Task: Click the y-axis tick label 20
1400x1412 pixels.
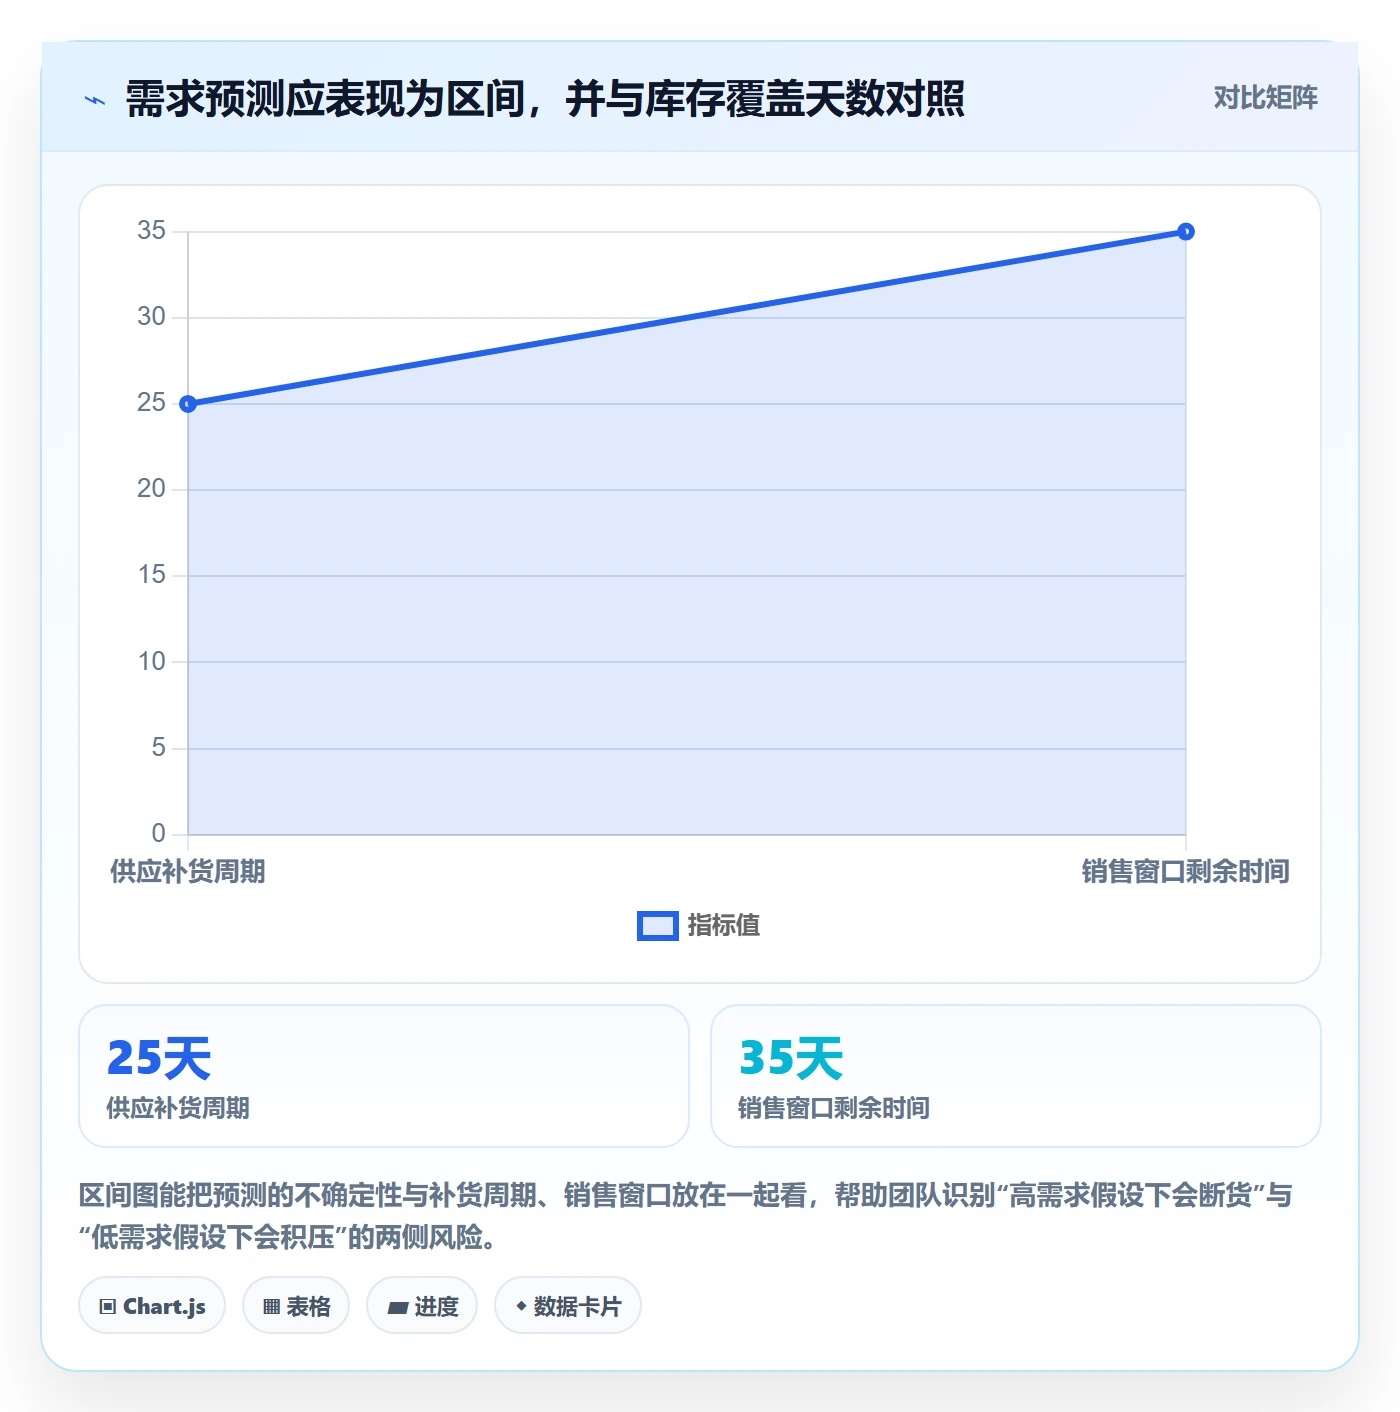Action: (x=151, y=489)
